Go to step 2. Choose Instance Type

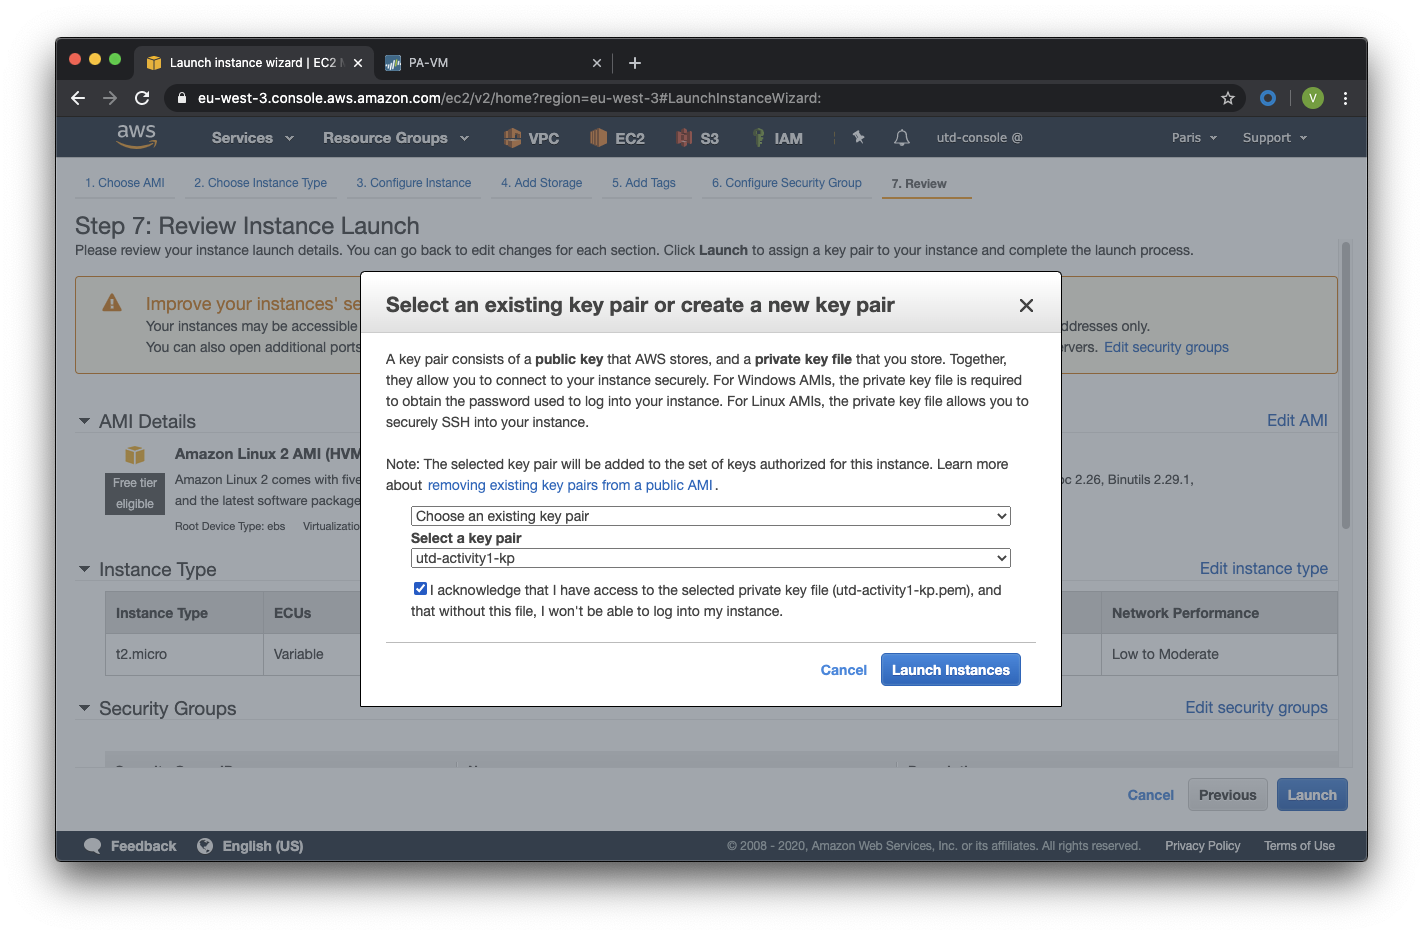tap(261, 183)
